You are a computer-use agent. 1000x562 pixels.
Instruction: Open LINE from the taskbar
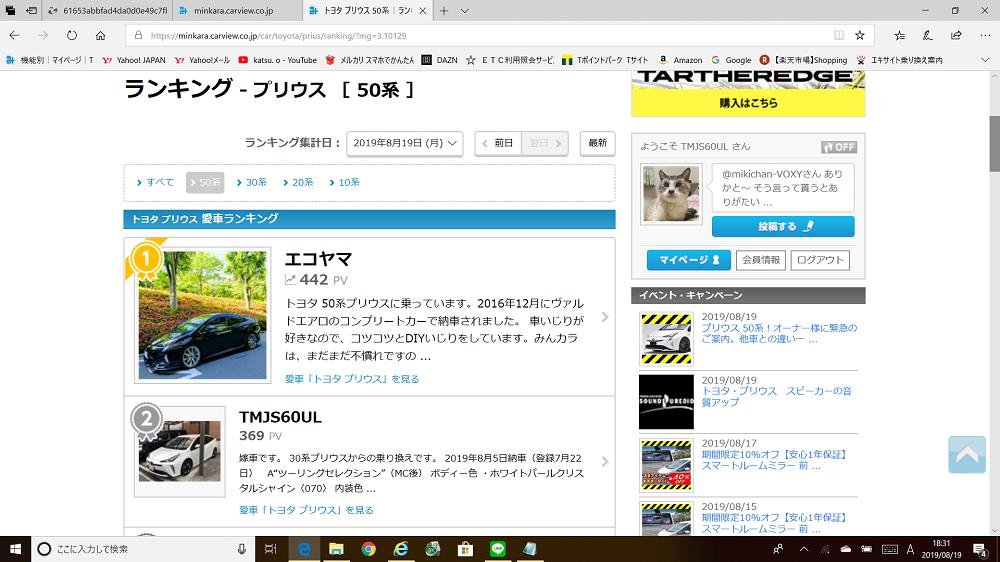click(x=498, y=549)
